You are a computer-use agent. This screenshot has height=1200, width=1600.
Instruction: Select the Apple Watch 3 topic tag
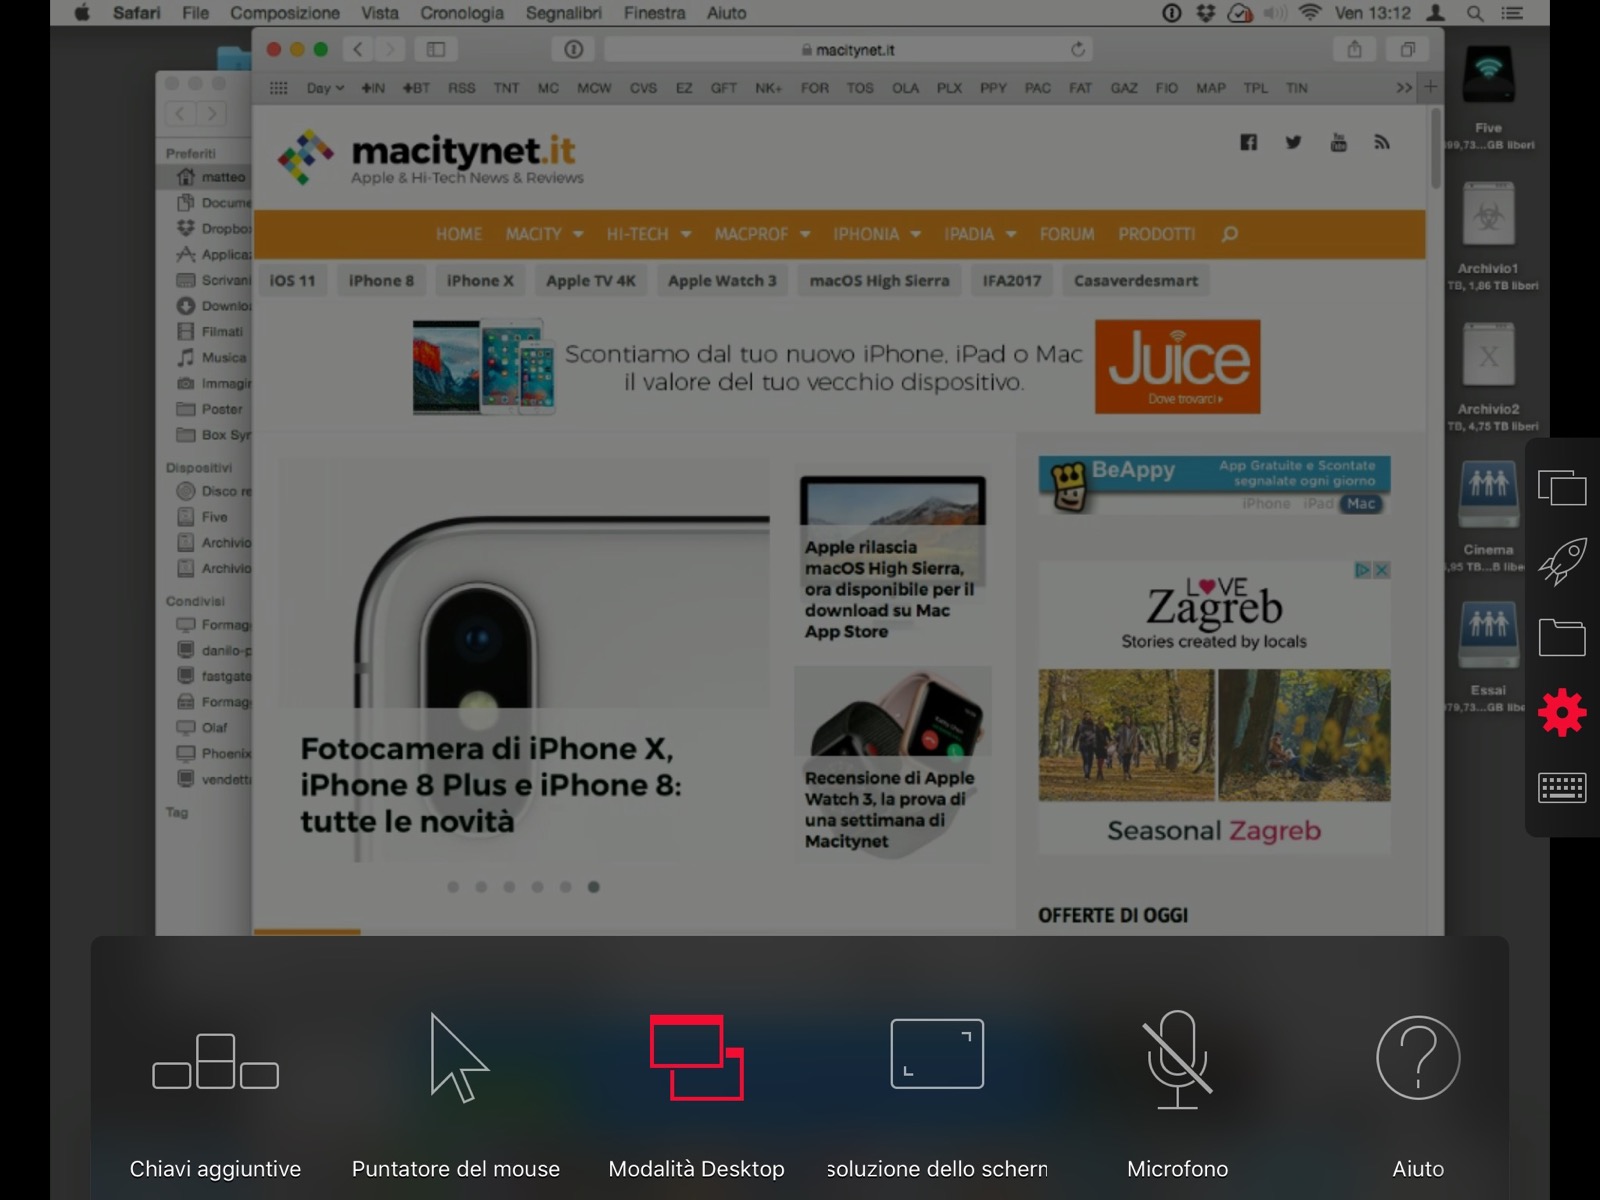722,281
